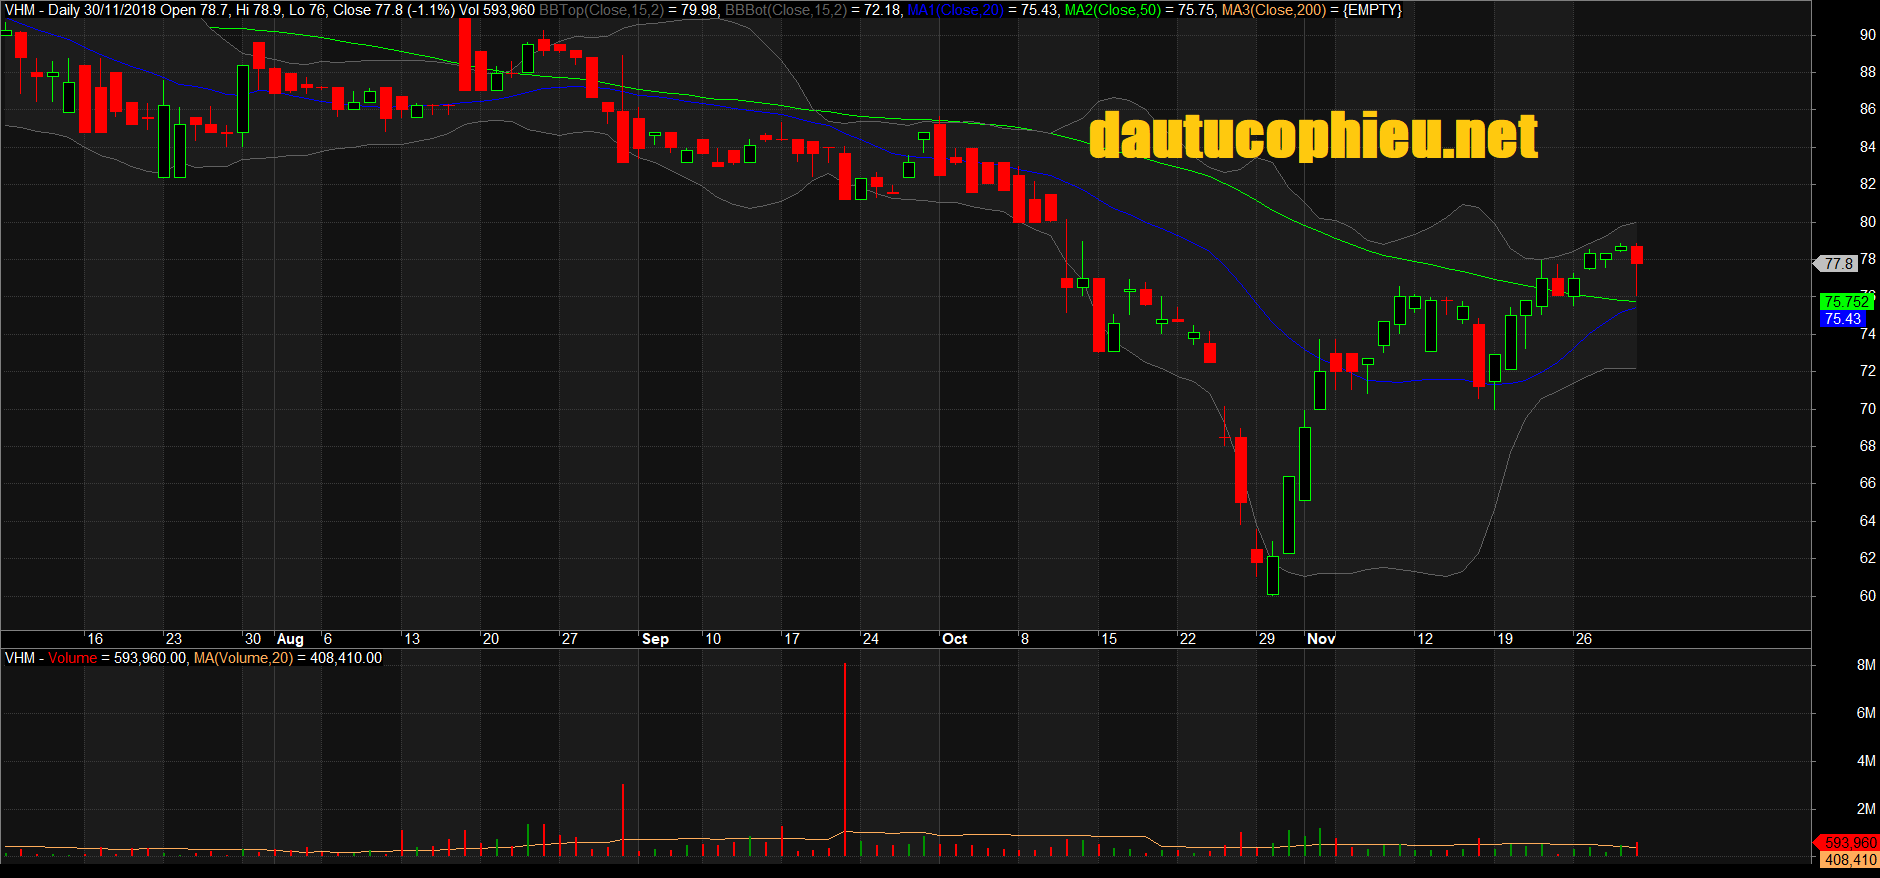Screen dimensions: 1880x878
Task: Click the Sep month marker on time axis
Action: 655,639
